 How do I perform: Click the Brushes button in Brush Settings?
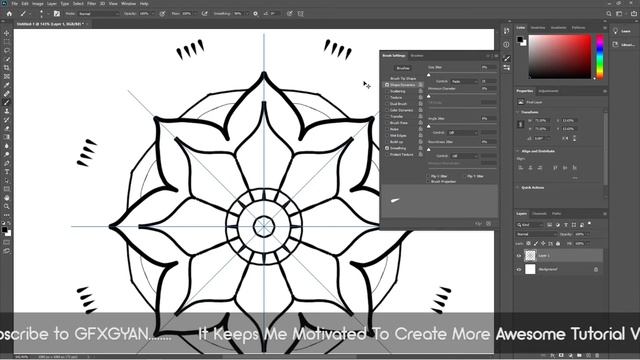pos(403,68)
